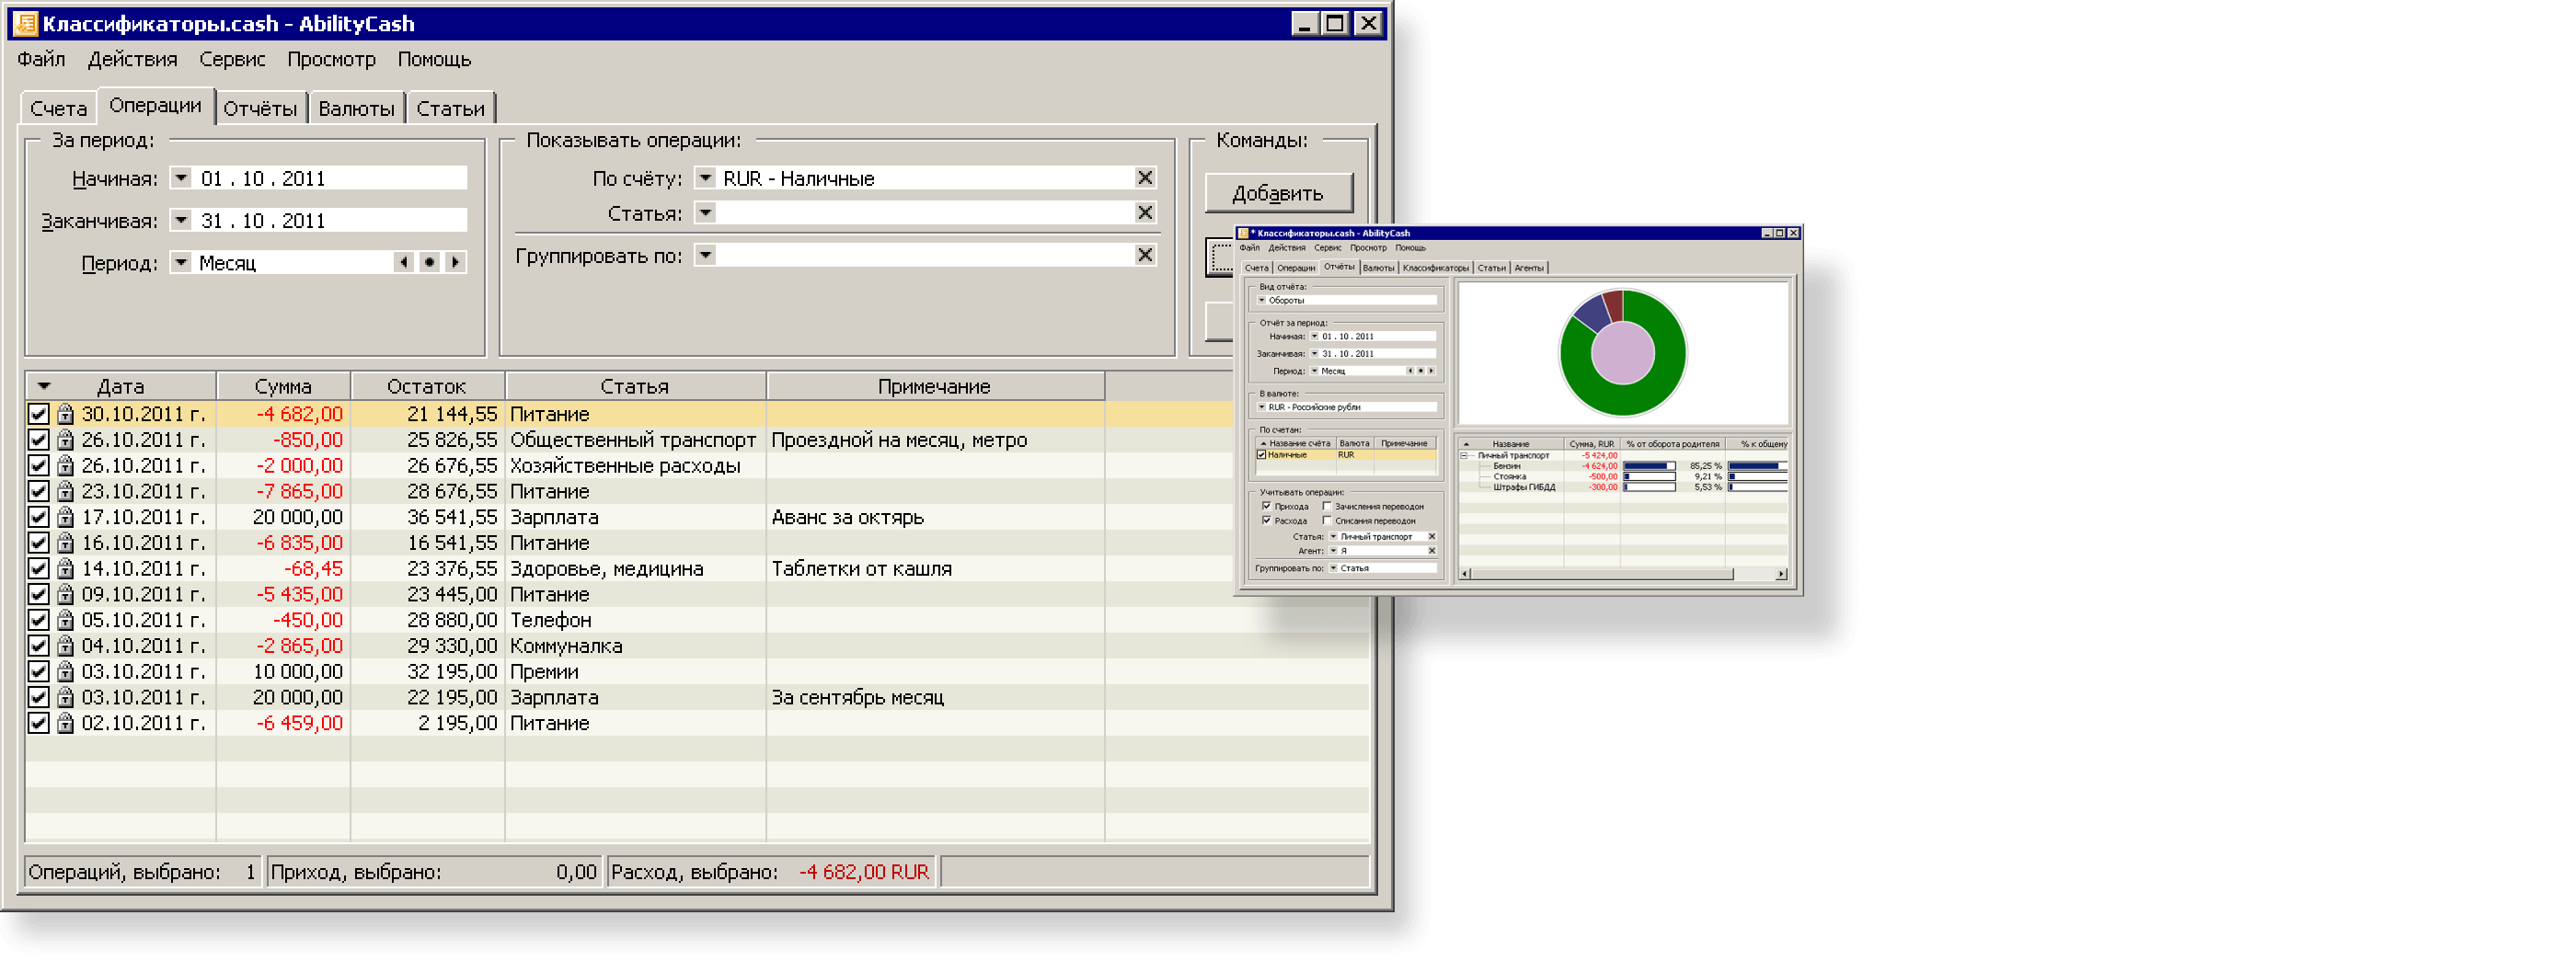Click the lock icon on the Общественный транспорт row
Image resolution: width=2576 pixels, height=961 pixels.
point(65,440)
